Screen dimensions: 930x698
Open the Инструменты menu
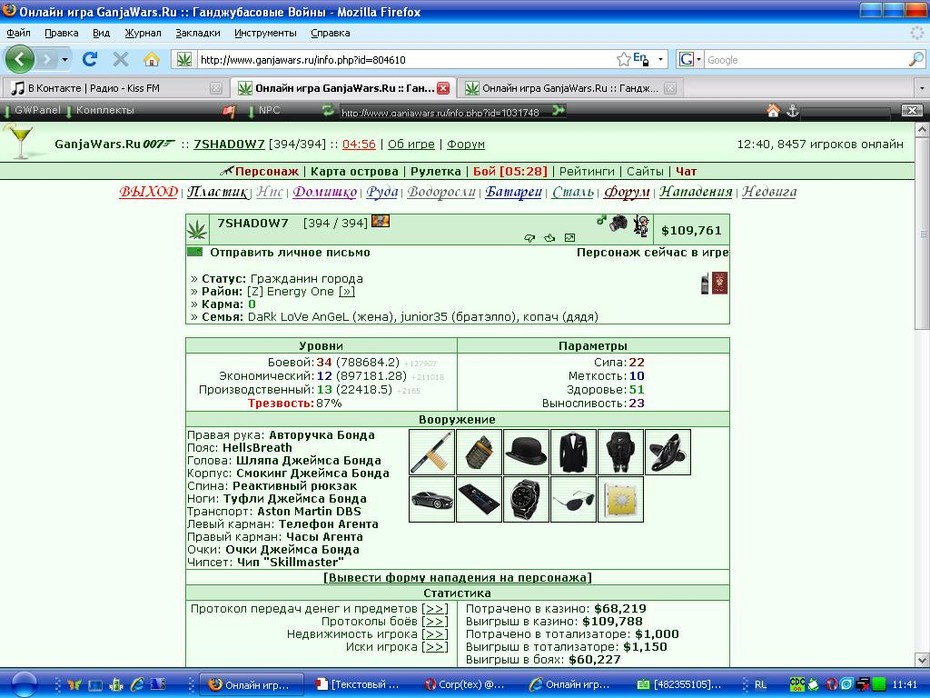coord(265,33)
